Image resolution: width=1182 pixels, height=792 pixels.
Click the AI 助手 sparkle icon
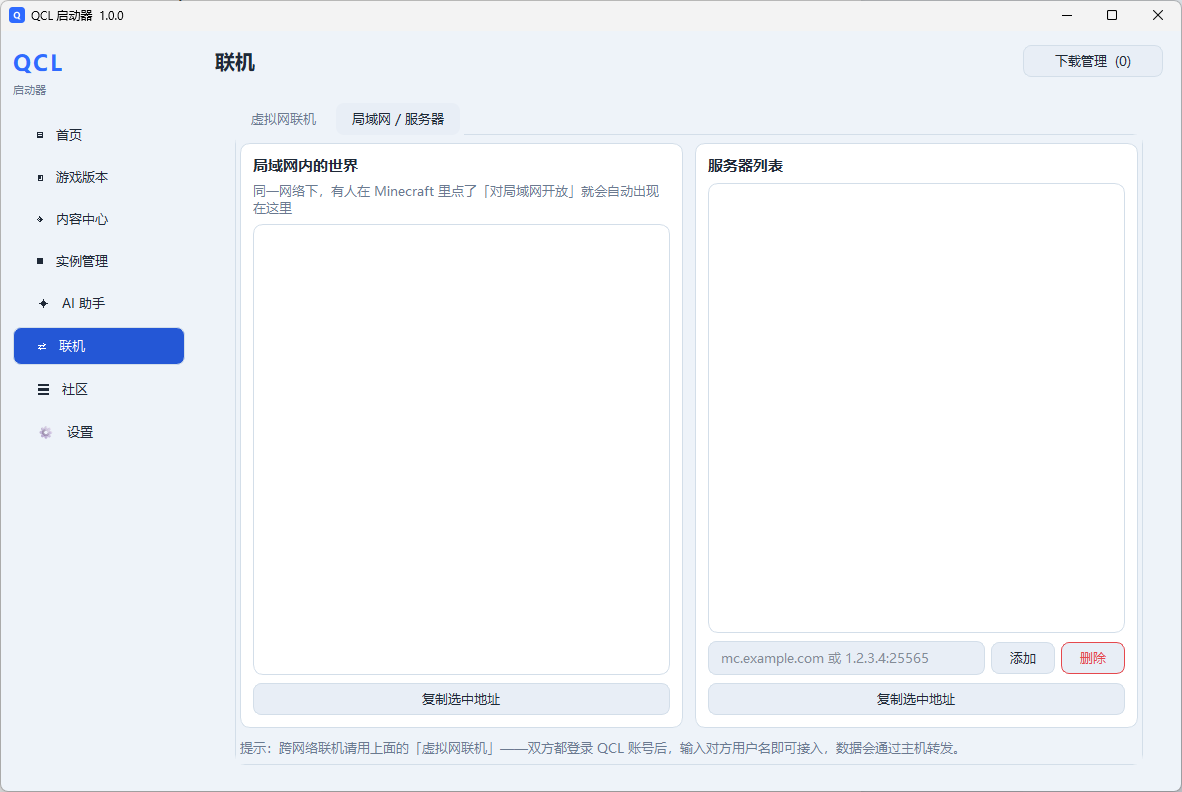pos(43,303)
